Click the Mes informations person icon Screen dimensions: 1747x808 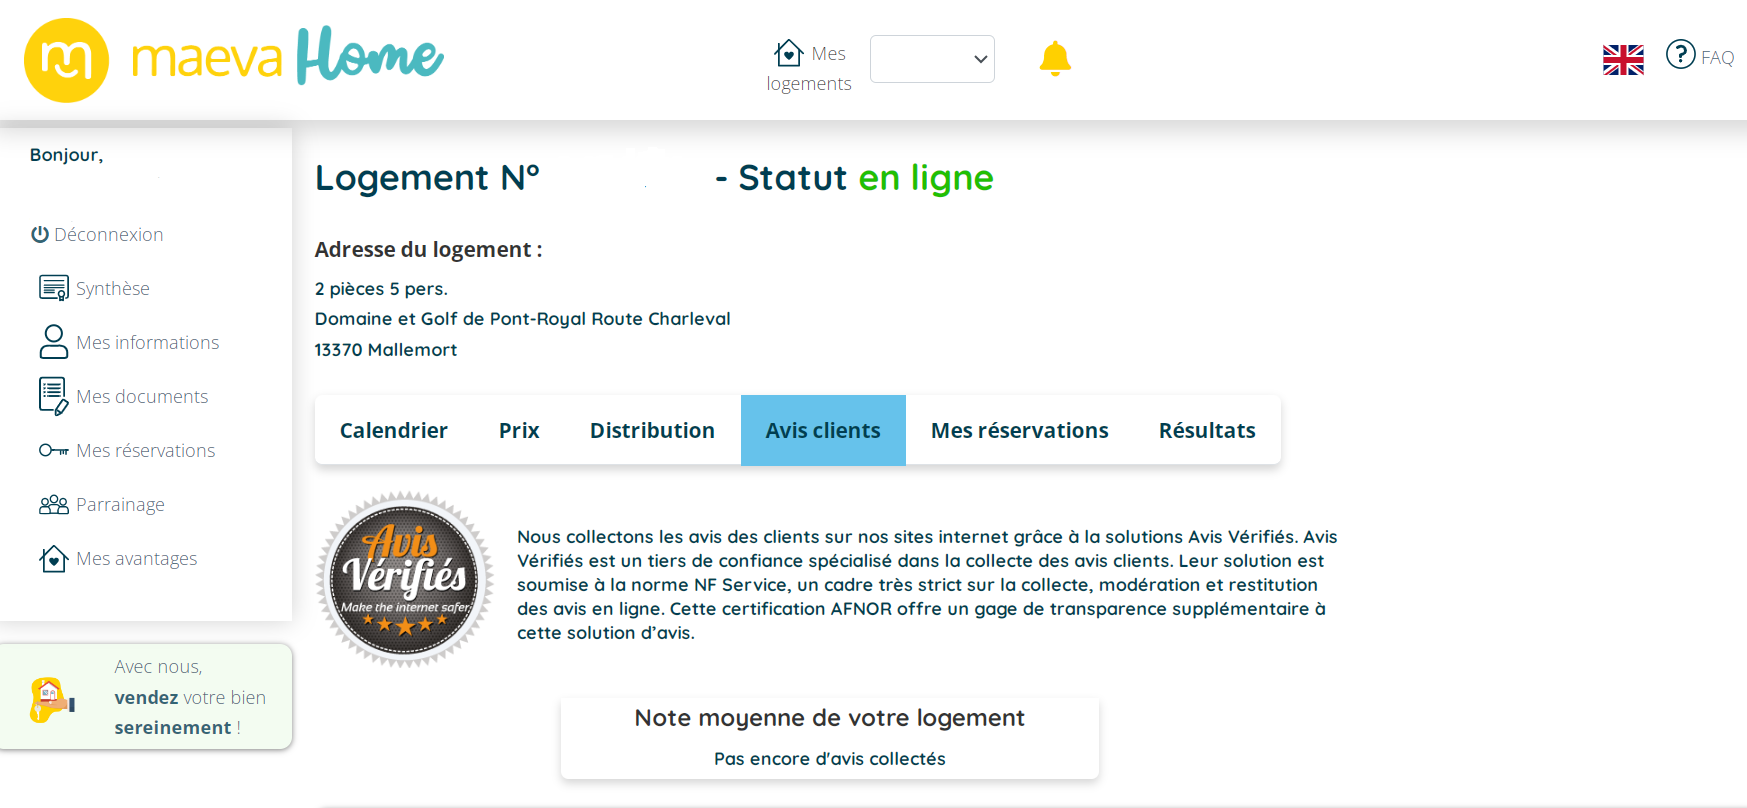53,342
